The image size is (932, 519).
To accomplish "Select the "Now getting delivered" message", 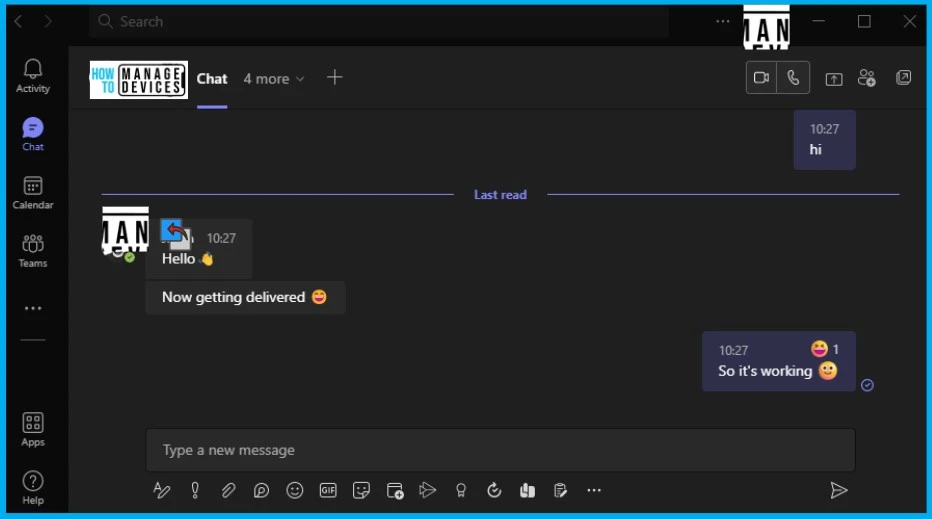I will pos(245,297).
